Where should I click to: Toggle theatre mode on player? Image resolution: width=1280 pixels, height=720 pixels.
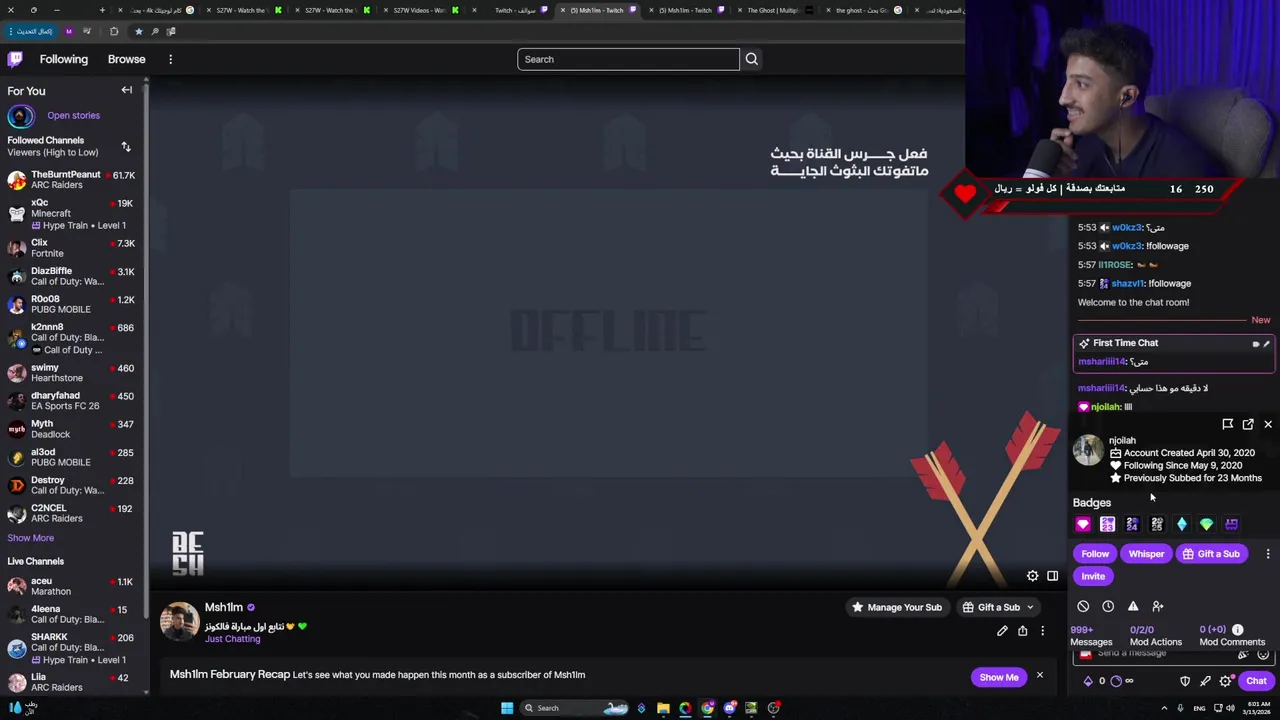pos(1052,576)
